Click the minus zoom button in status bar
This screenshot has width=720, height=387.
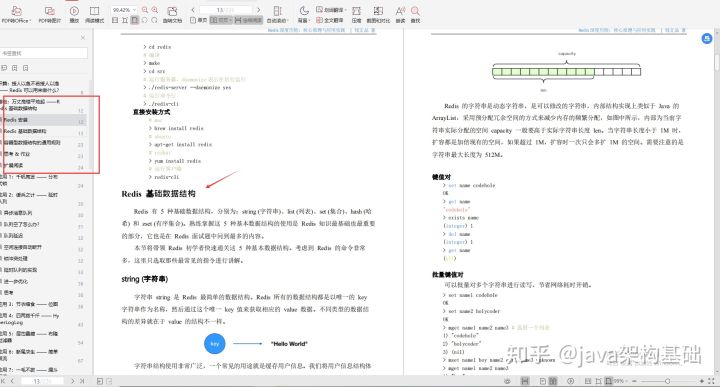[634, 381]
